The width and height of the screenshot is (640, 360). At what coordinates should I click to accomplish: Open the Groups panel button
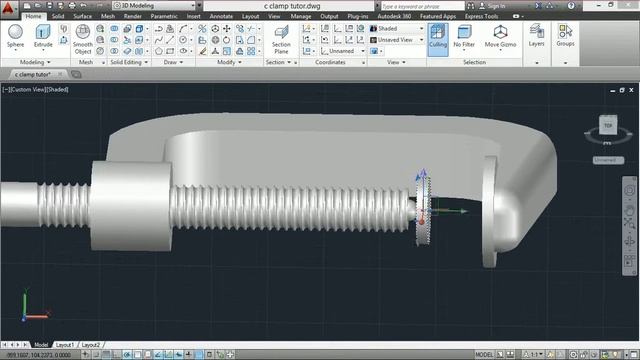pyautogui.click(x=565, y=36)
